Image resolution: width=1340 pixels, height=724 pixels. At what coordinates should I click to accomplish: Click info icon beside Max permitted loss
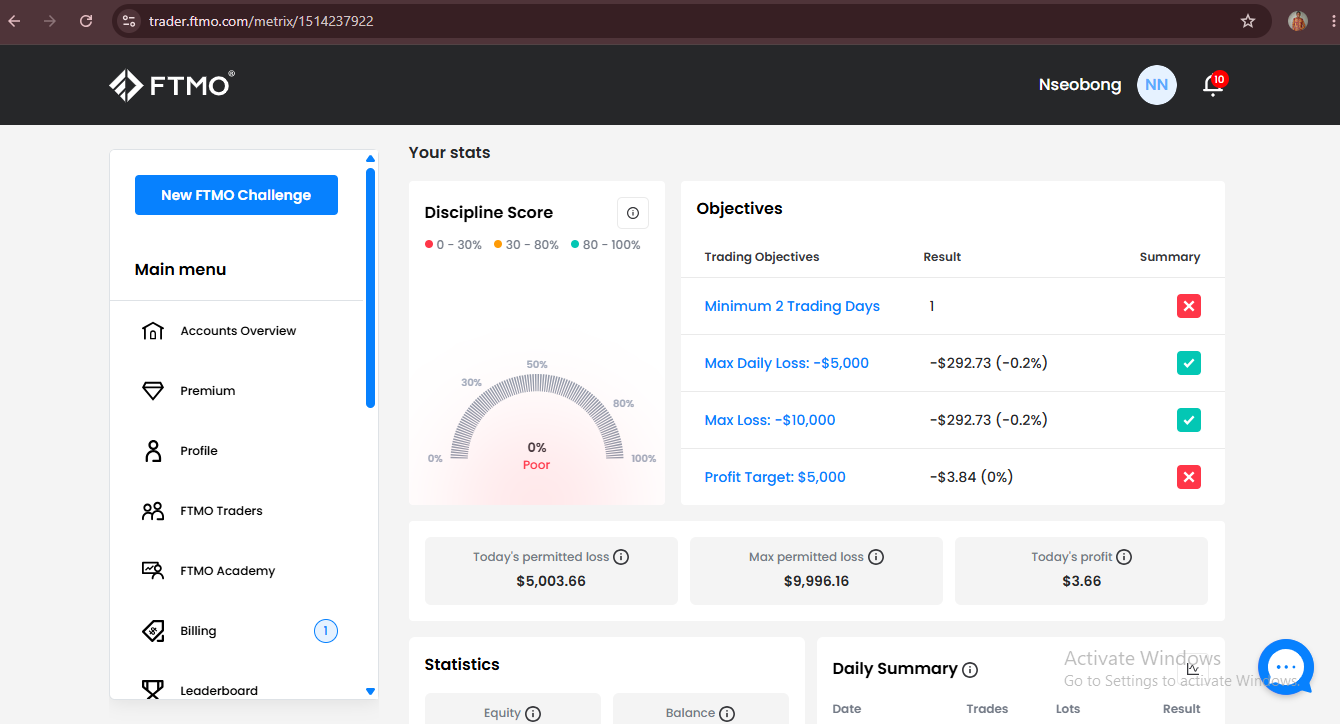point(876,557)
